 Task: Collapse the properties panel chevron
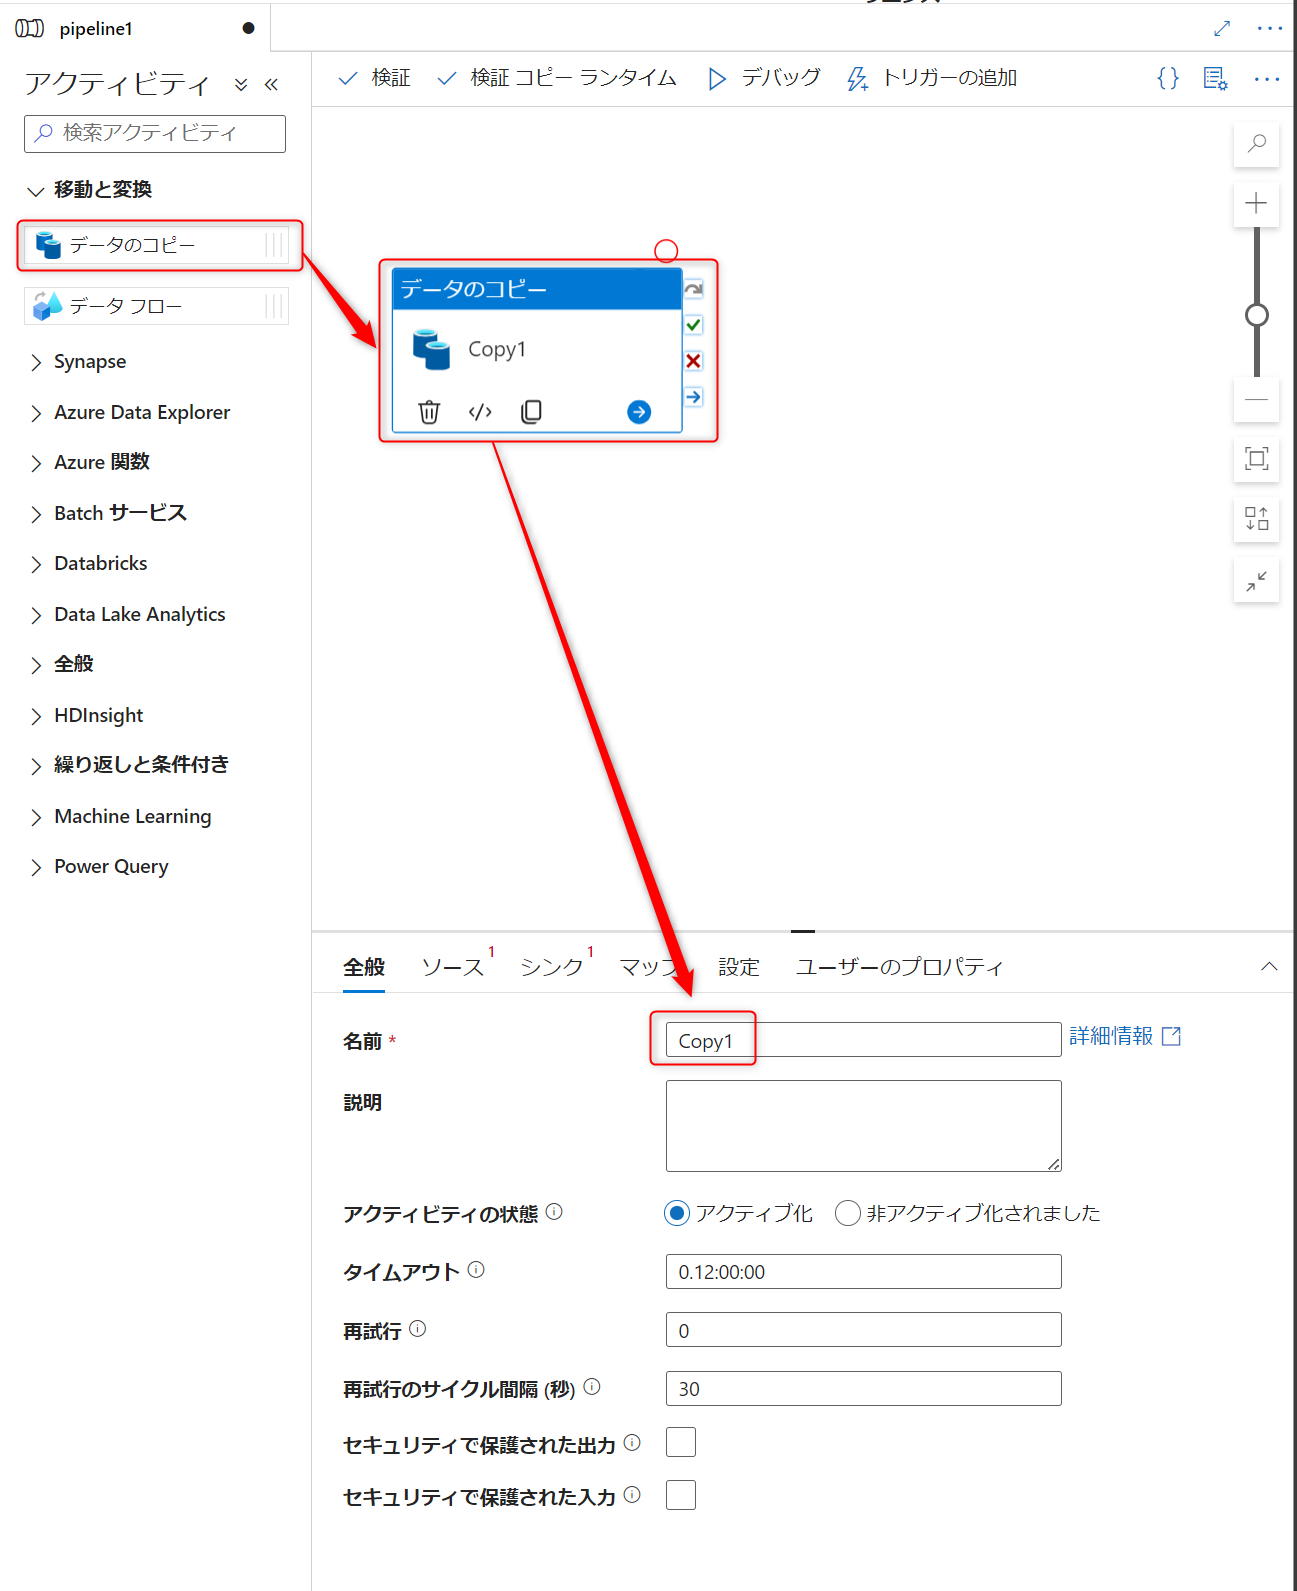(x=1269, y=966)
